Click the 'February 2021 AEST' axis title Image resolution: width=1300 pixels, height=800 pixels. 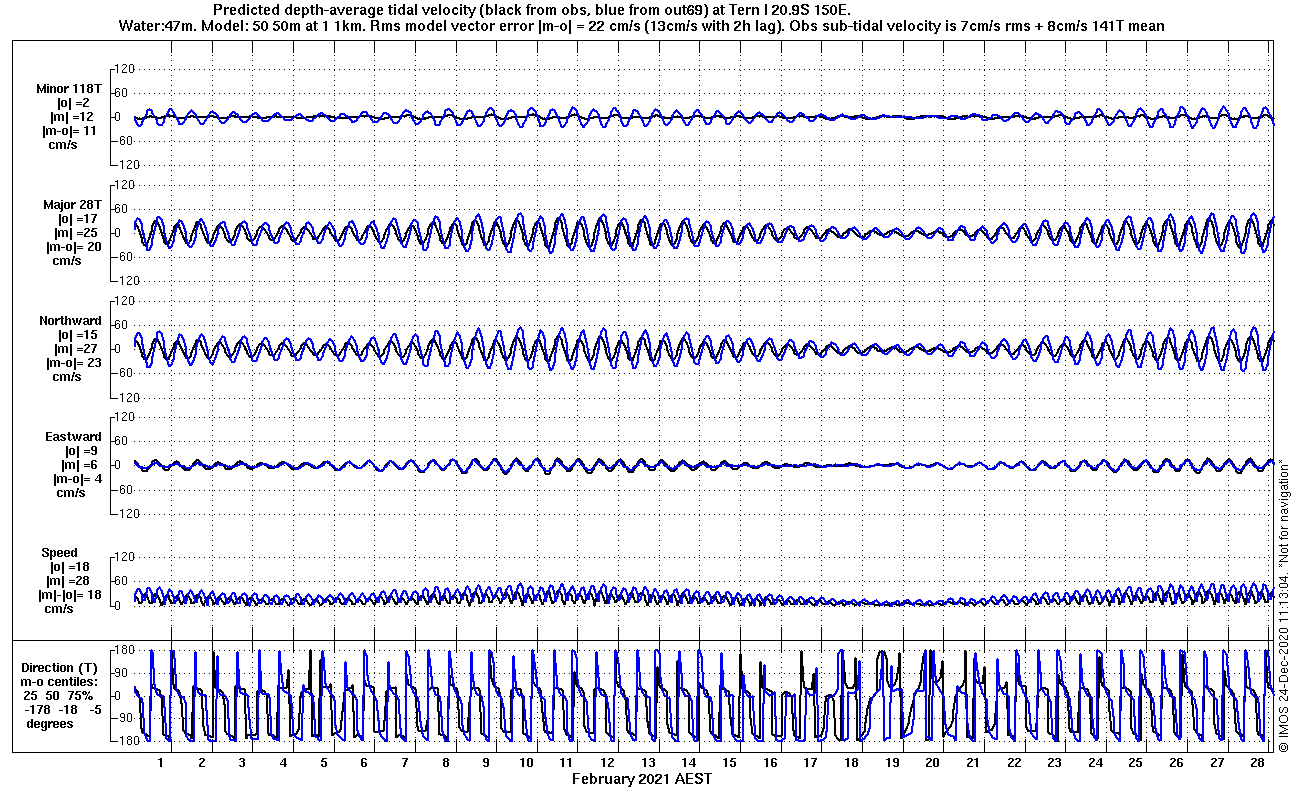point(642,779)
